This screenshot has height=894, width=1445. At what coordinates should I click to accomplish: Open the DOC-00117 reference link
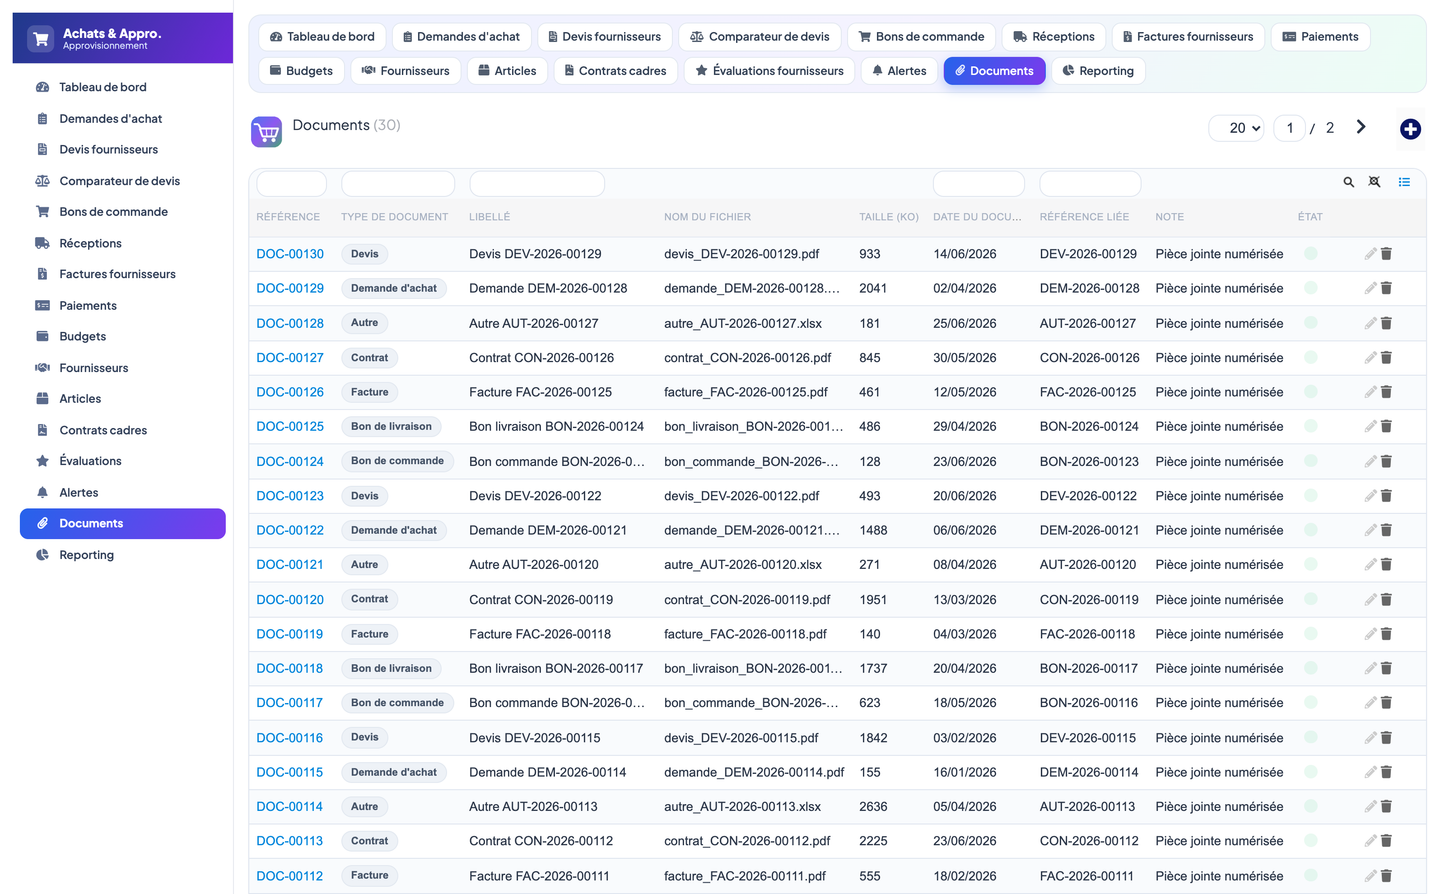coord(290,703)
